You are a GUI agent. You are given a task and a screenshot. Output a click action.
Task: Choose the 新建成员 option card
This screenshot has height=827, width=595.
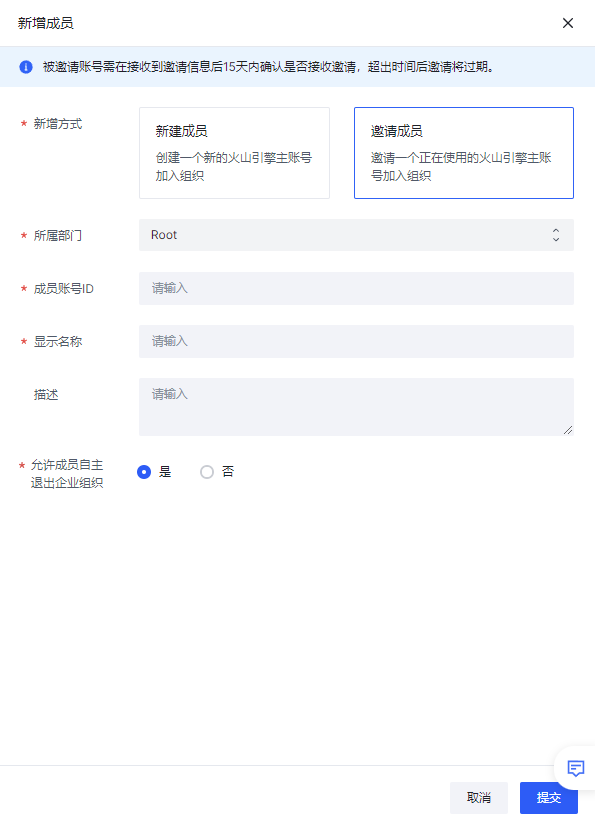coord(234,153)
